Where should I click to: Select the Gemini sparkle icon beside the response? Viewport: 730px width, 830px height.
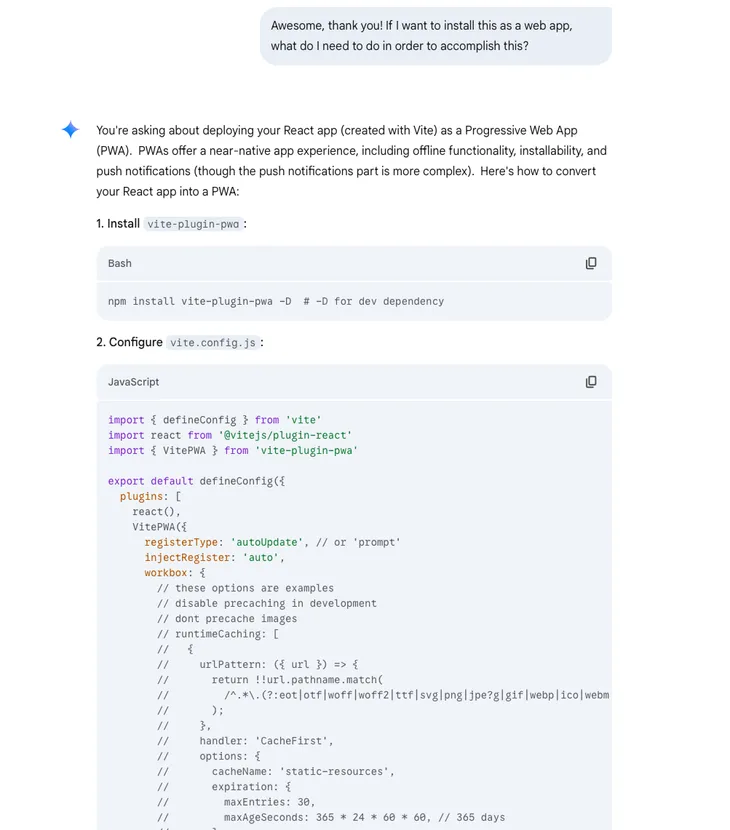click(x=70, y=129)
